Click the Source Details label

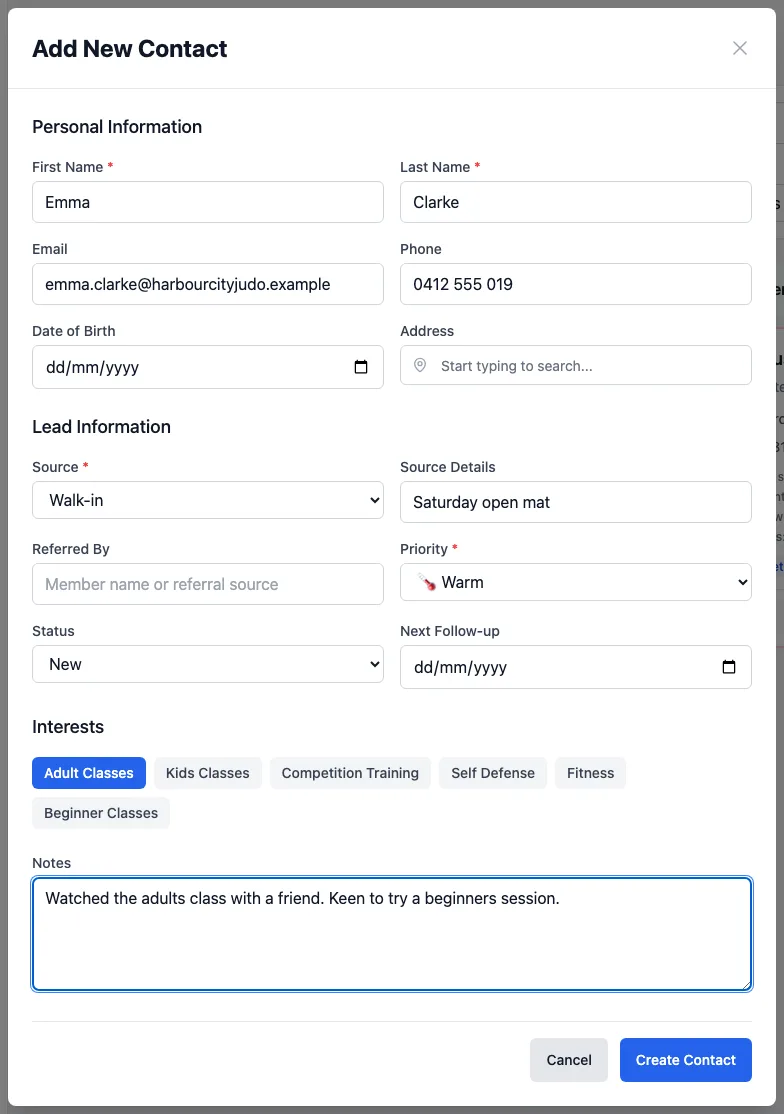pyautogui.click(x=447, y=467)
